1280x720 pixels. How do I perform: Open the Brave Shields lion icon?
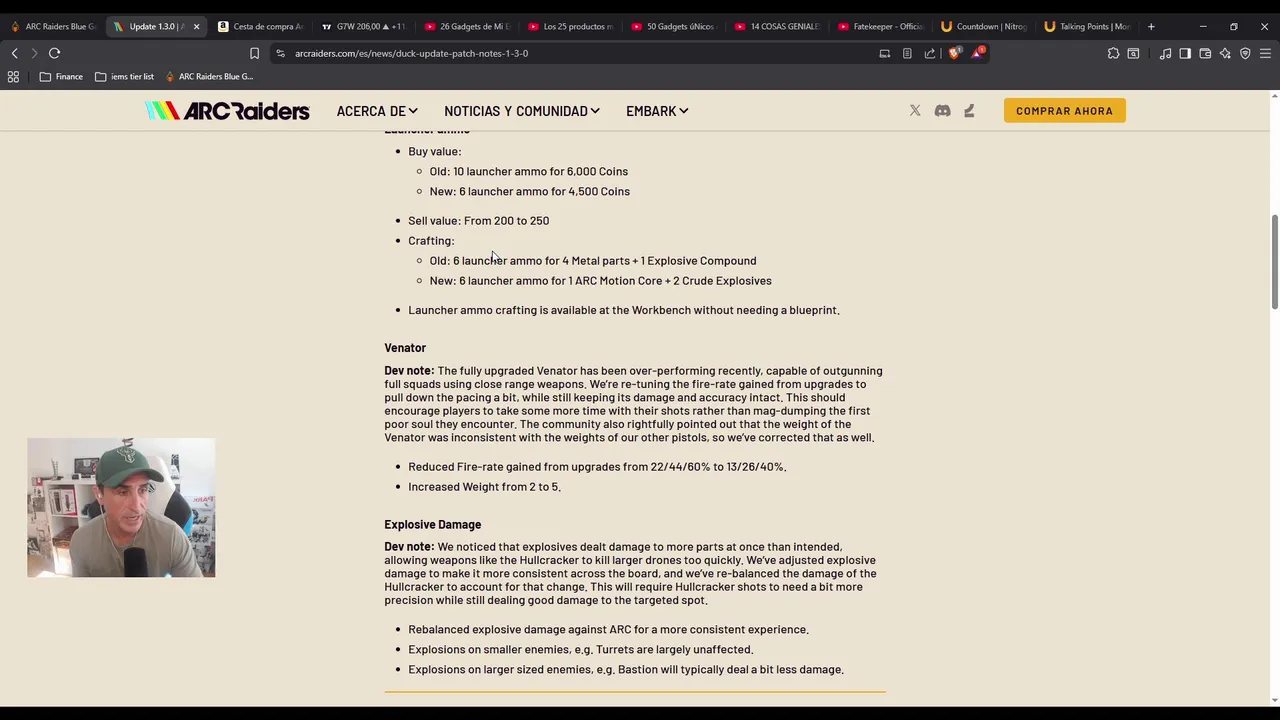954,53
